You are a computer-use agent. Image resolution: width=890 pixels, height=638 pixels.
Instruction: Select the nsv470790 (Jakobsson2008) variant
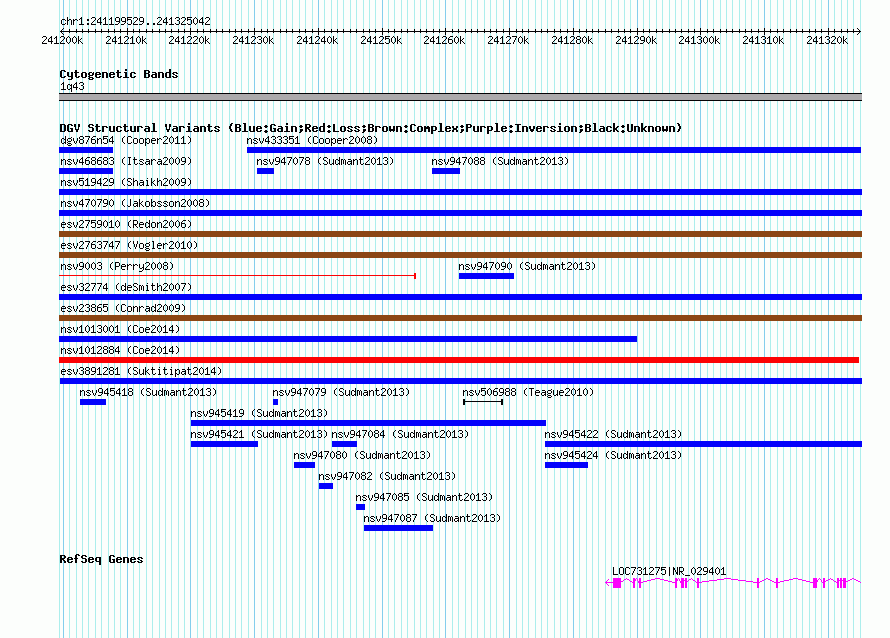135,203
